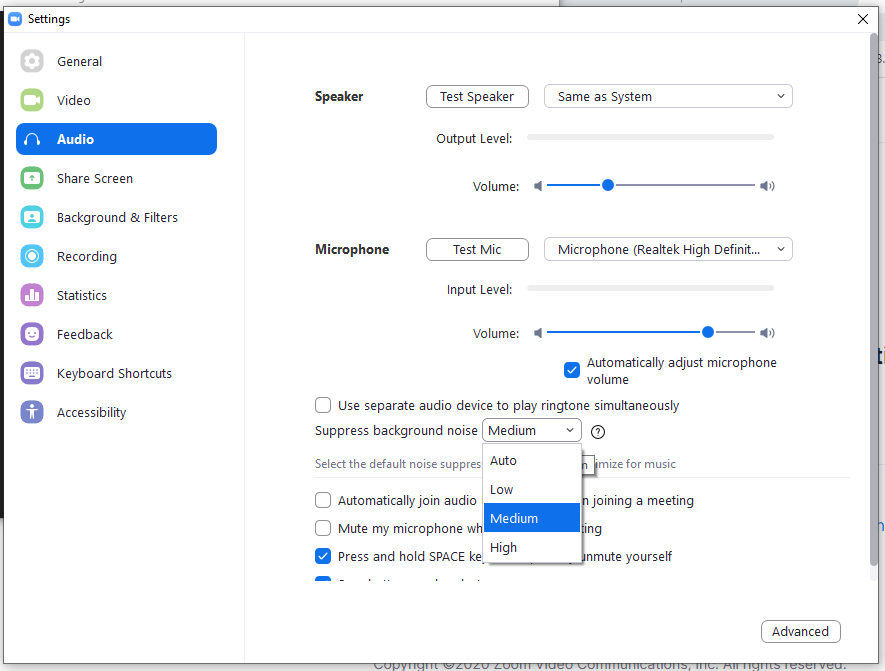The height and width of the screenshot is (671, 885).
Task: Enable automatically join audio checkbox
Action: coord(323,500)
